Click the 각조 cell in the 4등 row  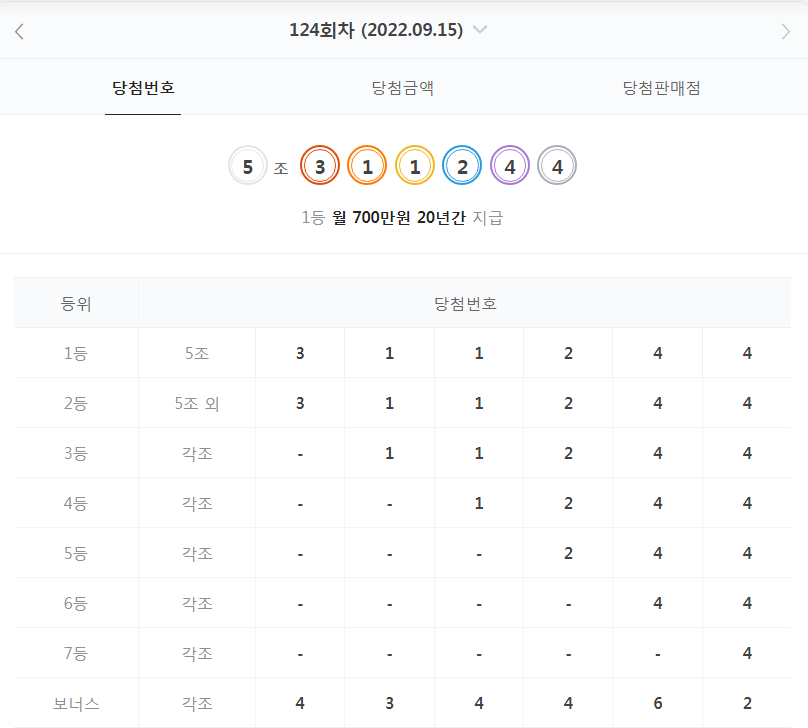click(x=197, y=503)
